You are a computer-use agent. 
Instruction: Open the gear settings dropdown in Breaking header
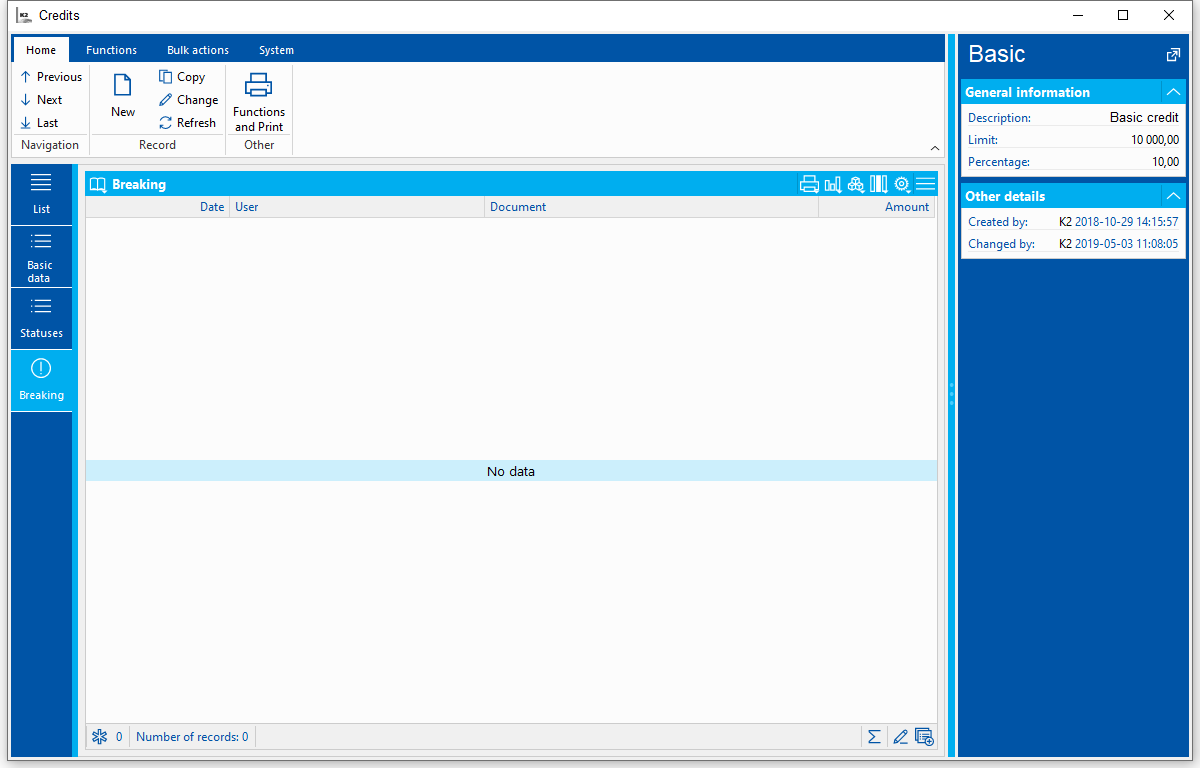902,184
